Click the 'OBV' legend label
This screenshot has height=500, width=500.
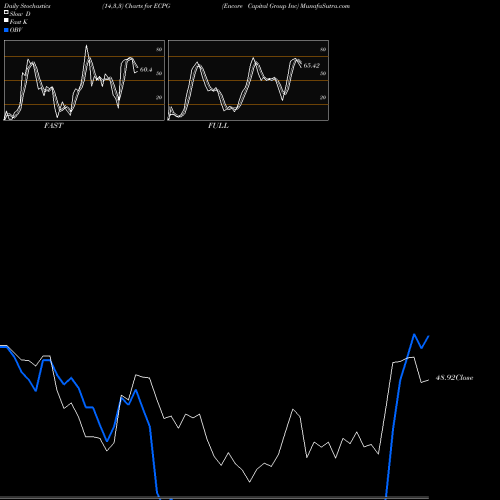tap(16, 30)
